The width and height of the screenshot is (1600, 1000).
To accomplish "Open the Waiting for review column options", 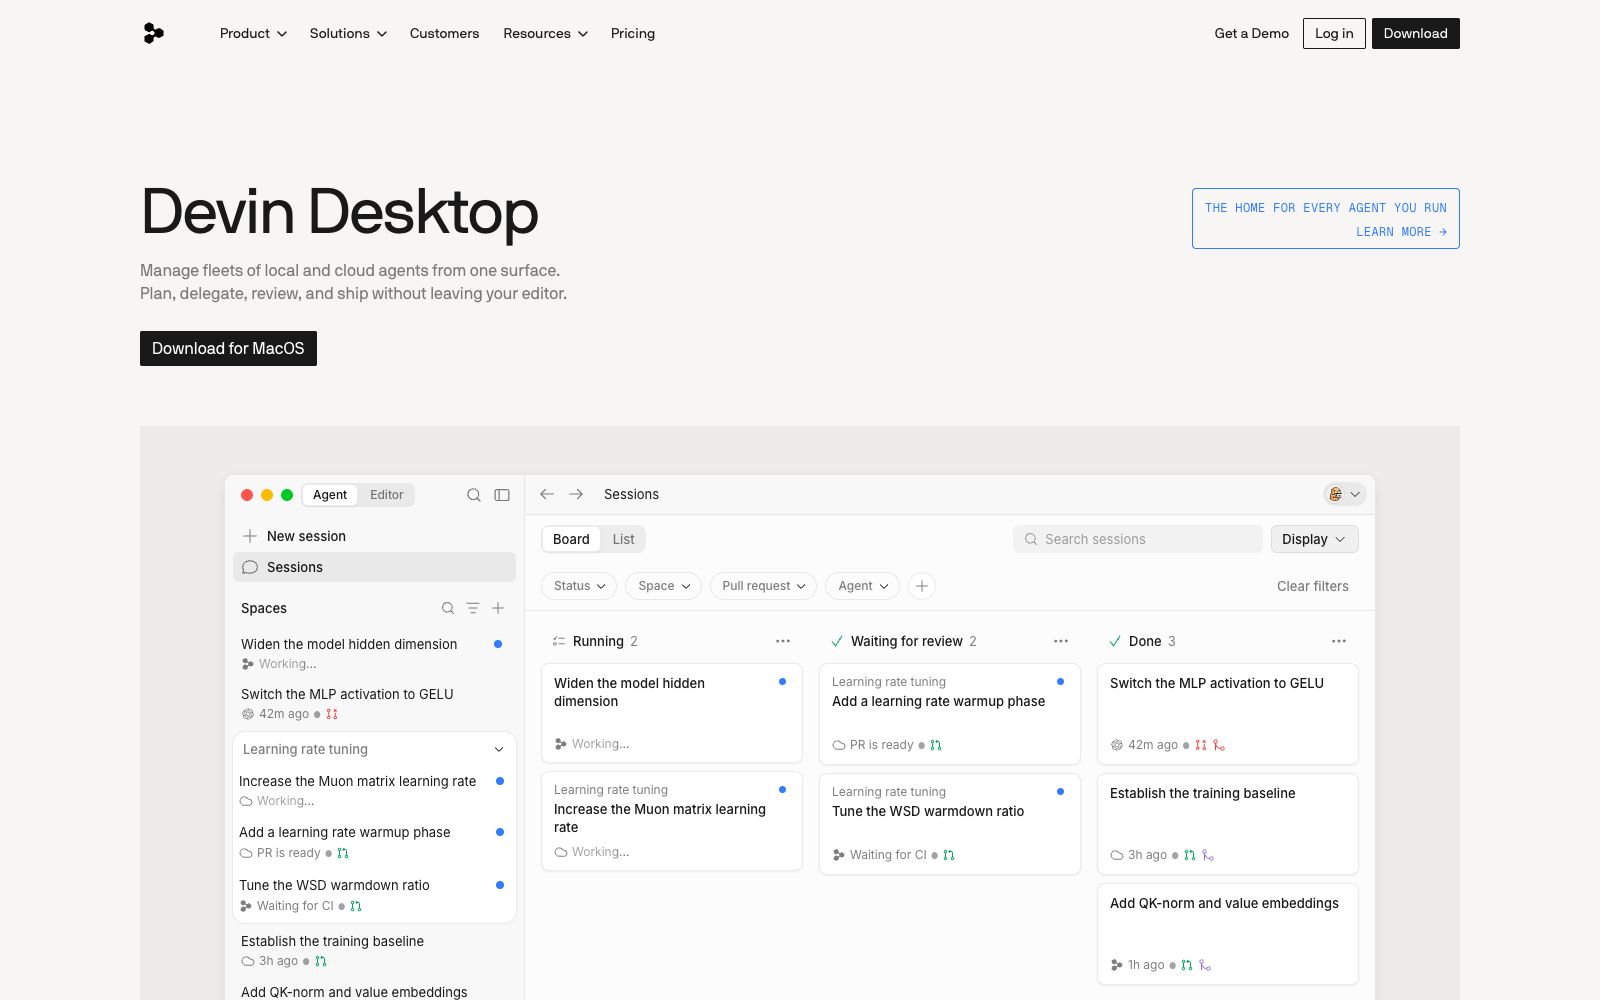I will [1061, 641].
